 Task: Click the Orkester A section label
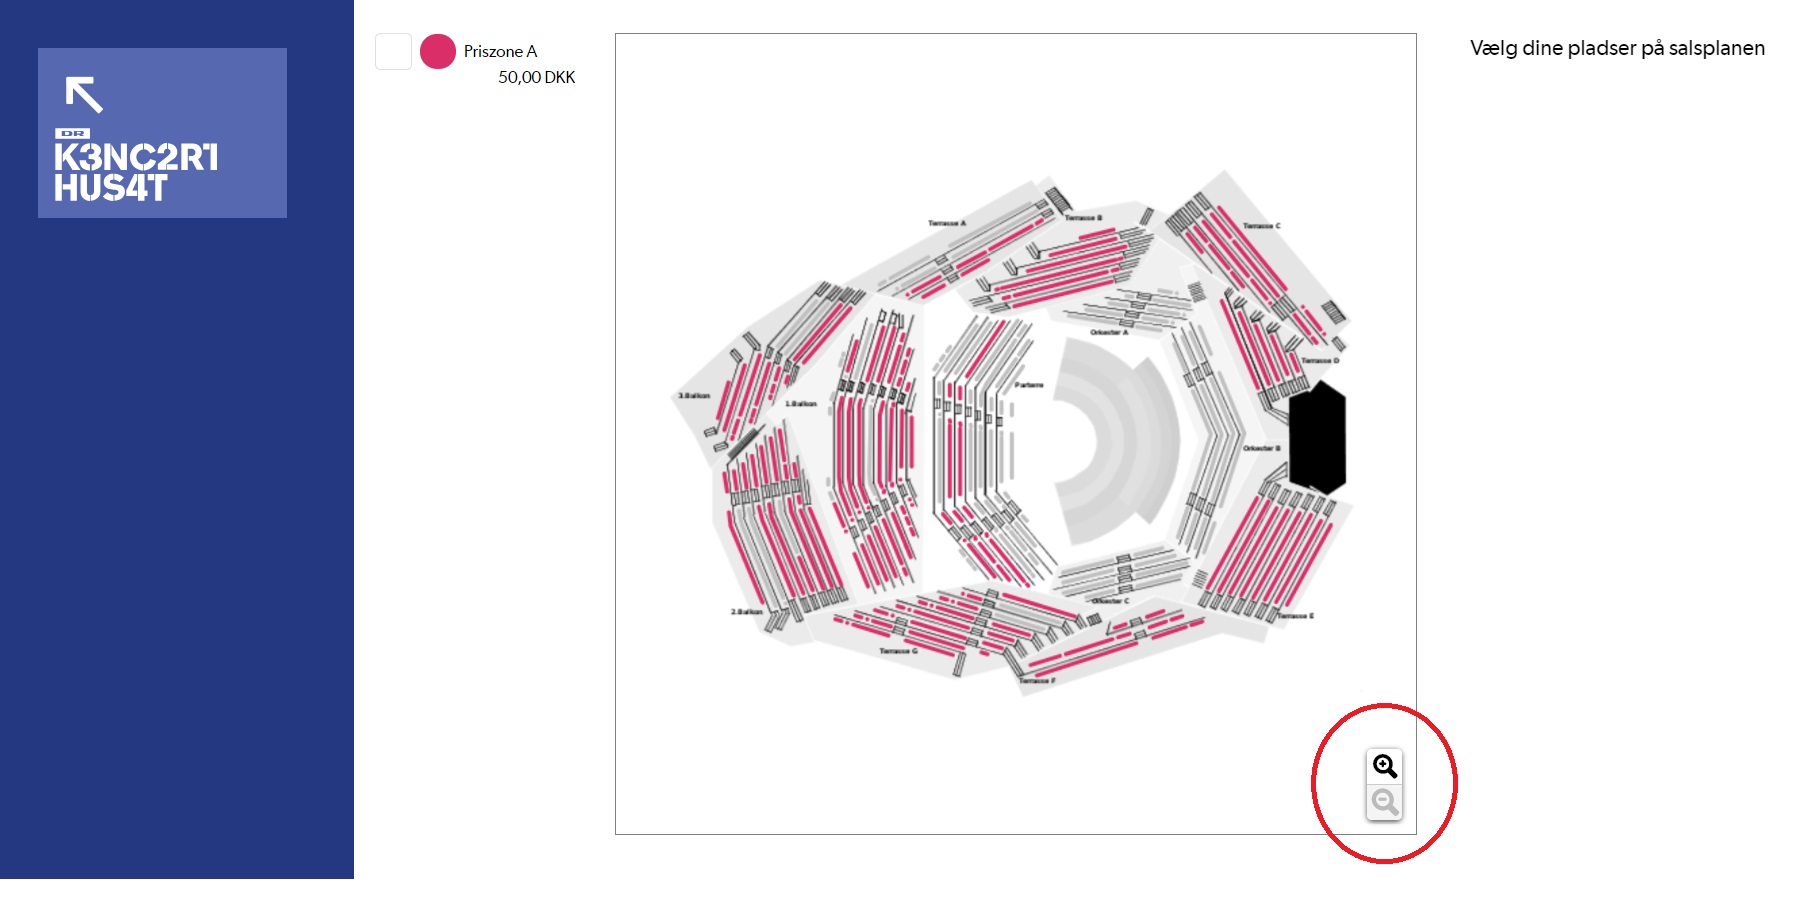point(1109,332)
